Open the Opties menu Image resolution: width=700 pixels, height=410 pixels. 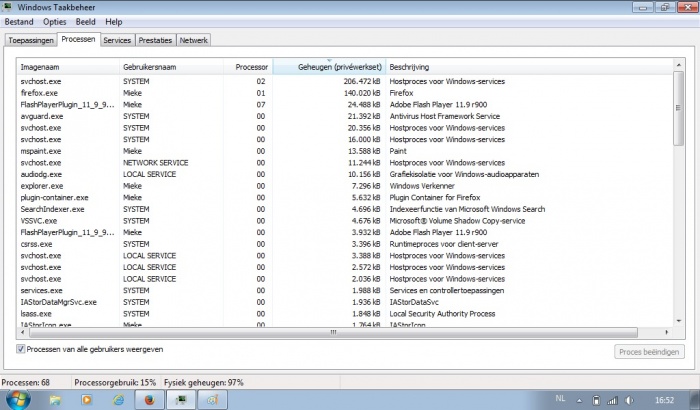[54, 22]
